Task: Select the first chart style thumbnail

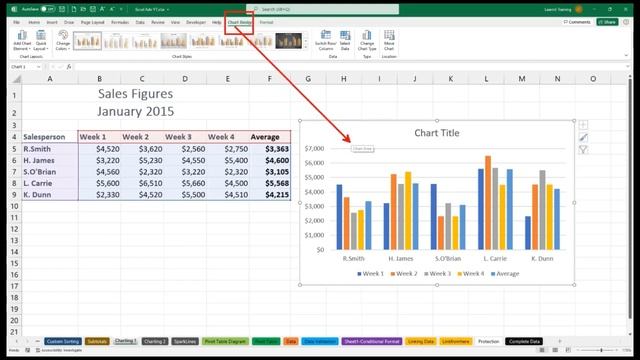Action: (87, 41)
